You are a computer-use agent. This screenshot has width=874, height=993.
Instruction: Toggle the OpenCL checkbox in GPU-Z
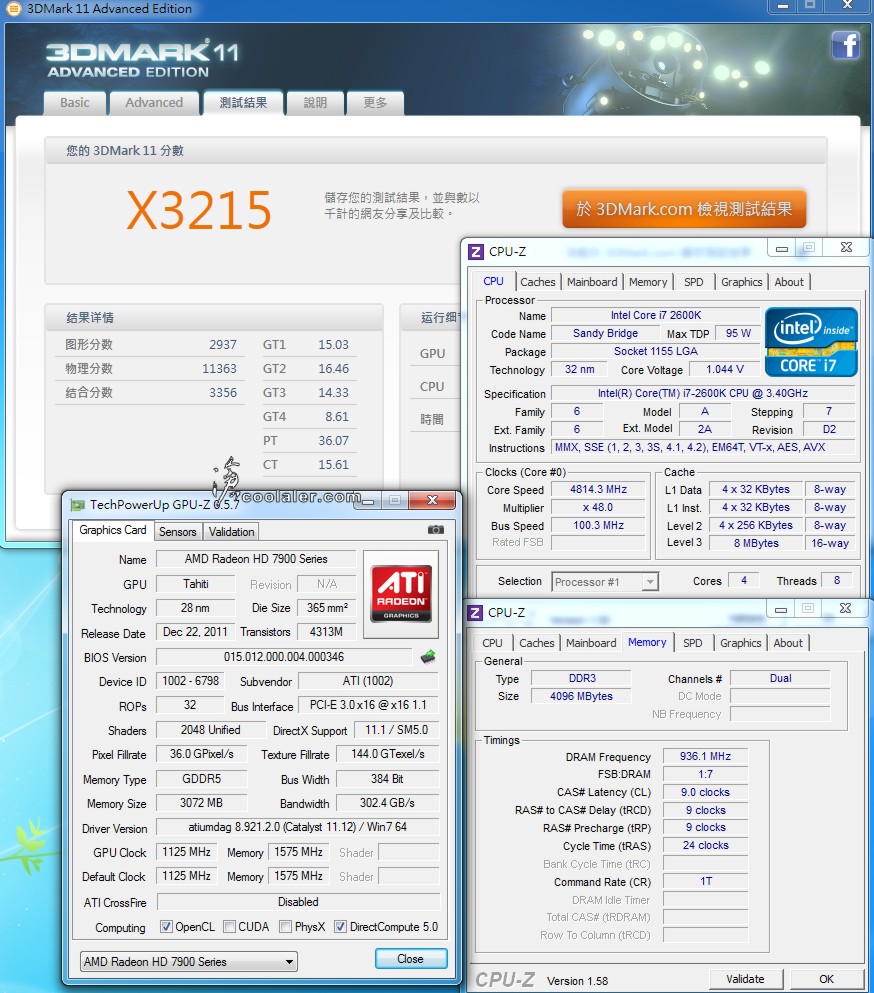[166, 927]
